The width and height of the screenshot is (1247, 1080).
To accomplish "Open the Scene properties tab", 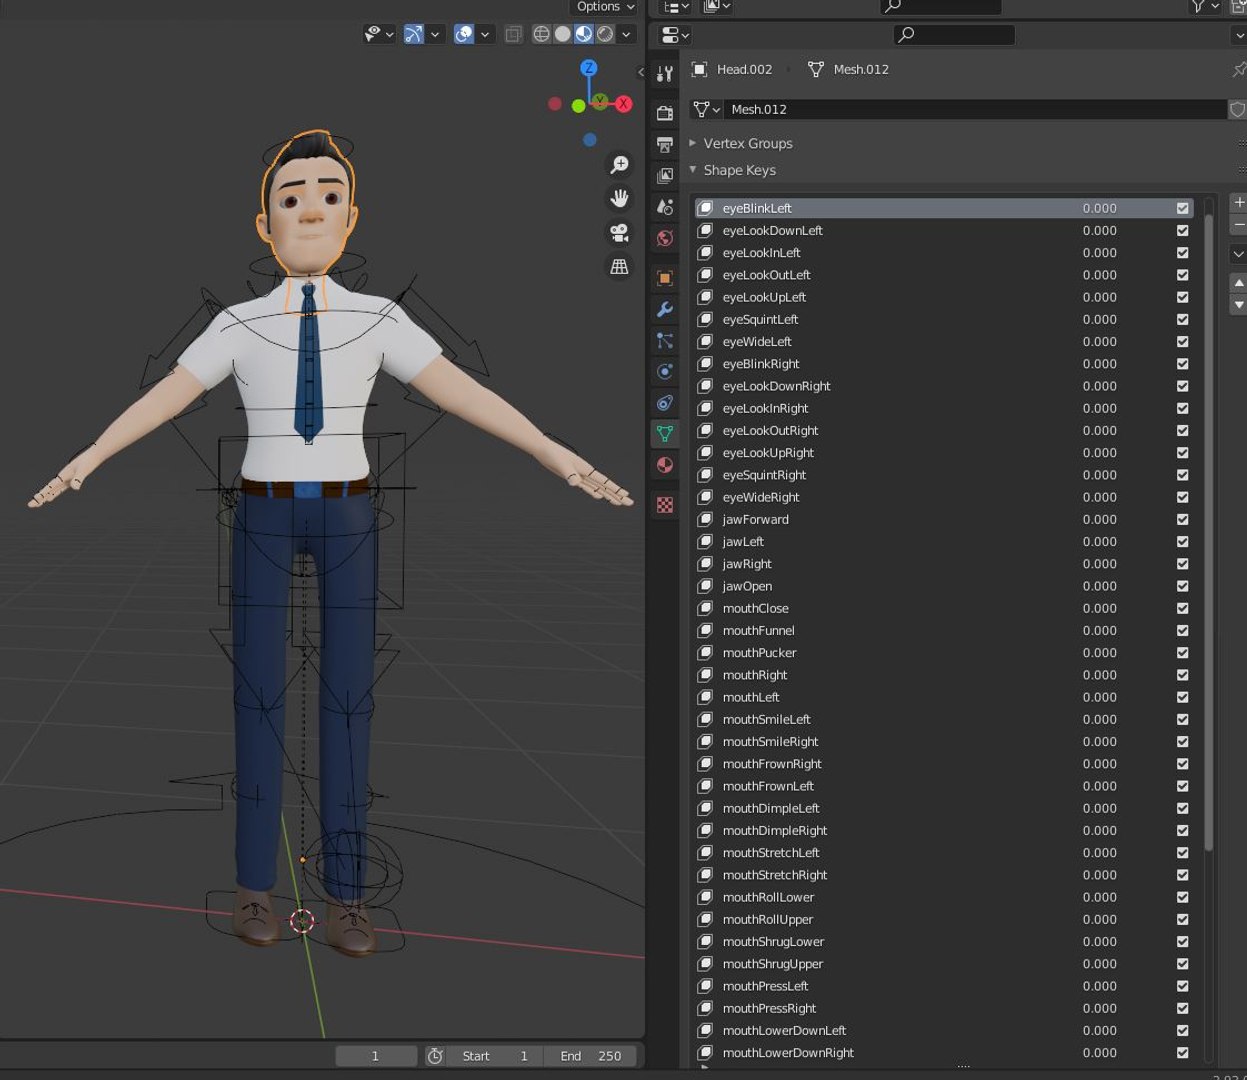I will [x=665, y=206].
